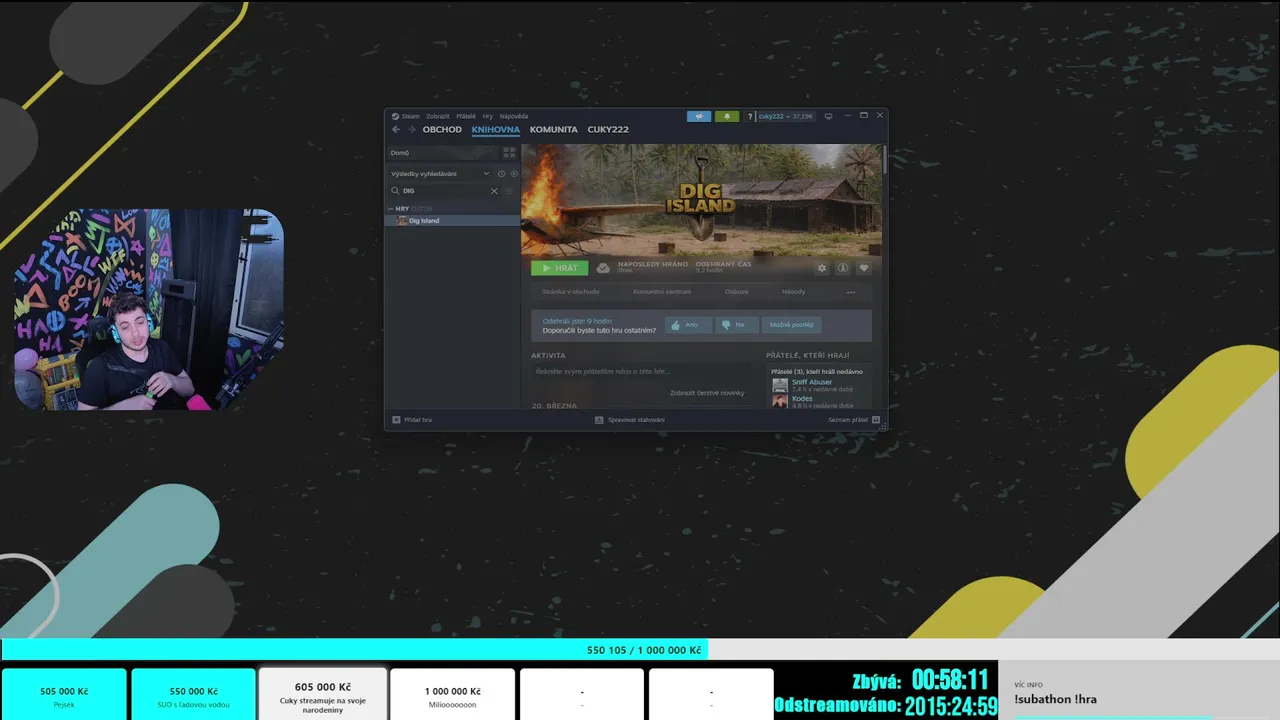Click the cloud sync status icon

[603, 268]
